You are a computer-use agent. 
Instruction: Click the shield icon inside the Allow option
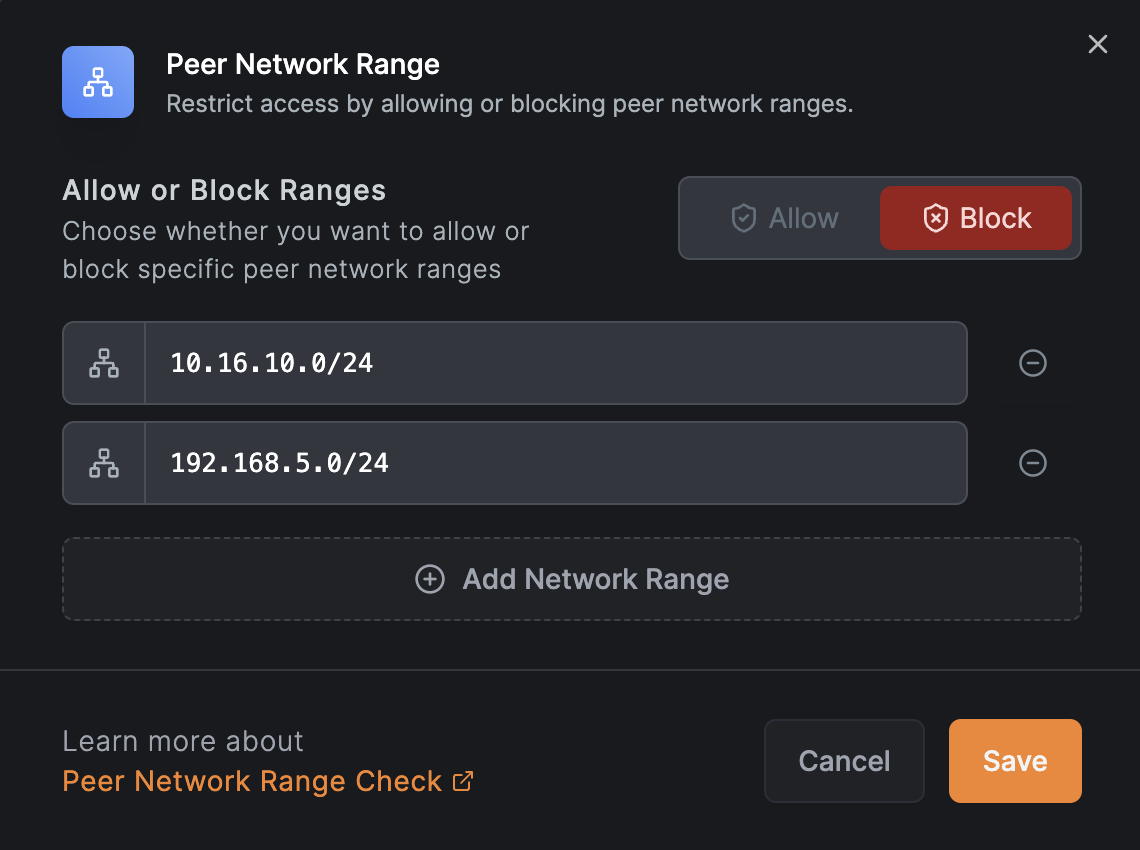tap(744, 218)
